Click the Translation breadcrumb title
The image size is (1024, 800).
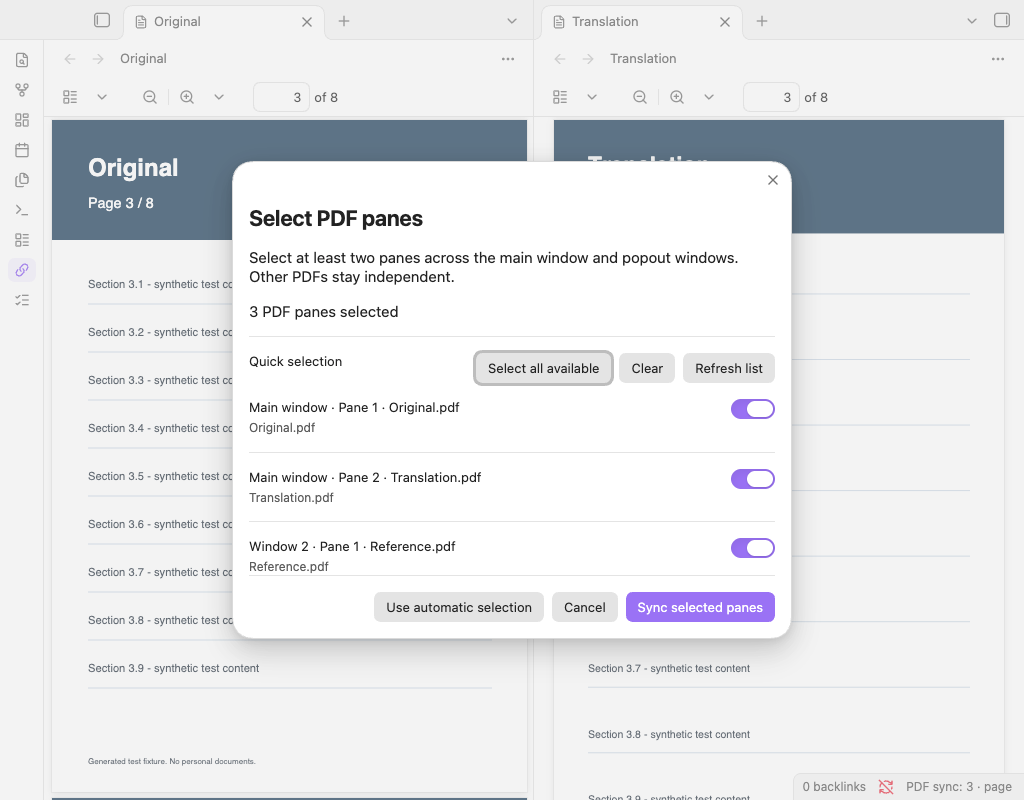pyautogui.click(x=643, y=59)
